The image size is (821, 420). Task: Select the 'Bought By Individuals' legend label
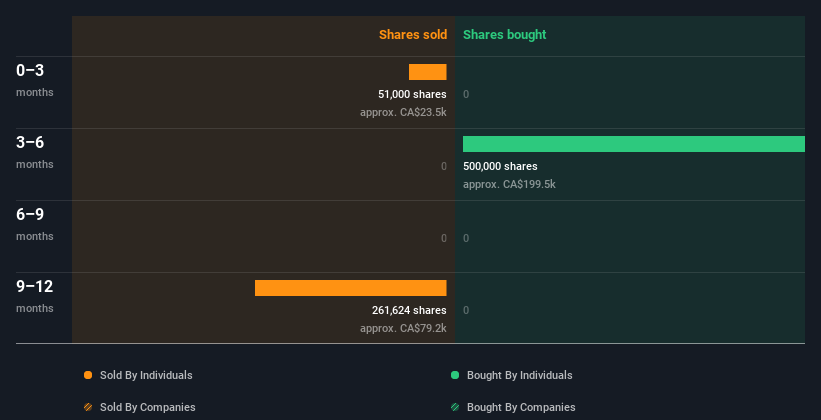pos(519,375)
